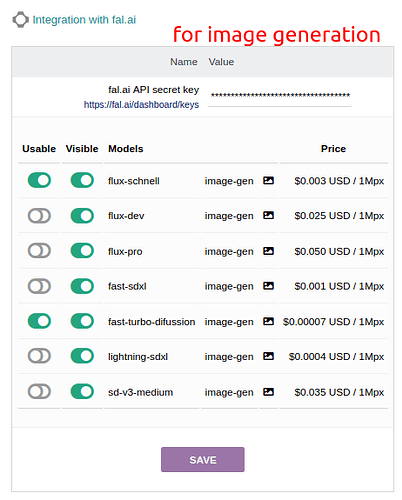
Task: Click image-gen label in flux-pro row
Action: coord(229,251)
